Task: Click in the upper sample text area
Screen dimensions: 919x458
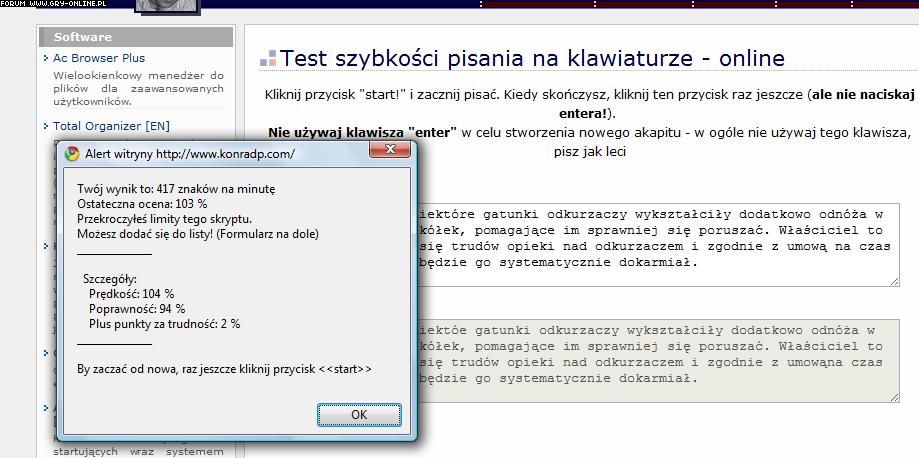Action: point(658,246)
